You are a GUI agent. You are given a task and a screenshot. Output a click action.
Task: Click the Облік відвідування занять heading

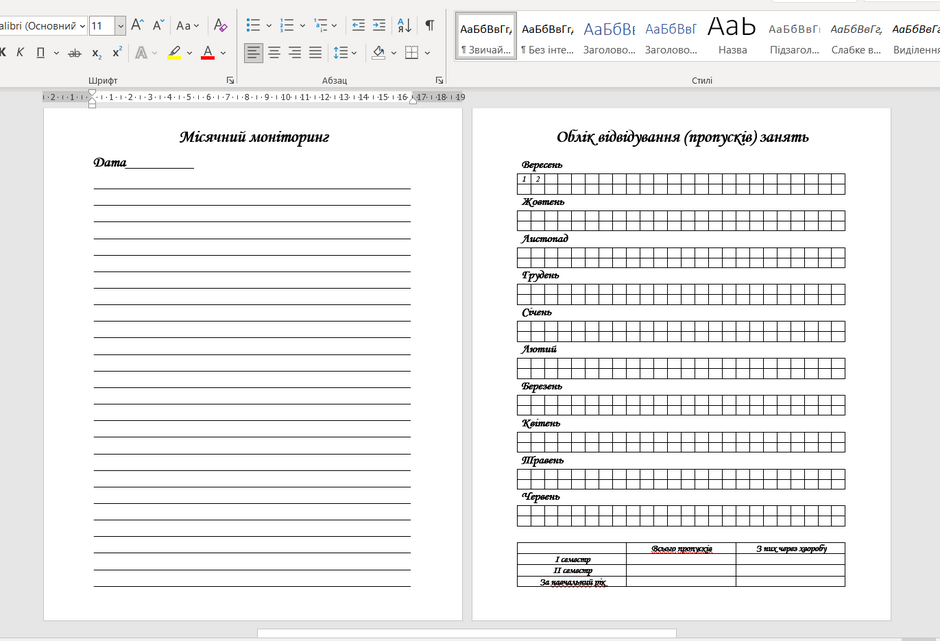(682, 137)
